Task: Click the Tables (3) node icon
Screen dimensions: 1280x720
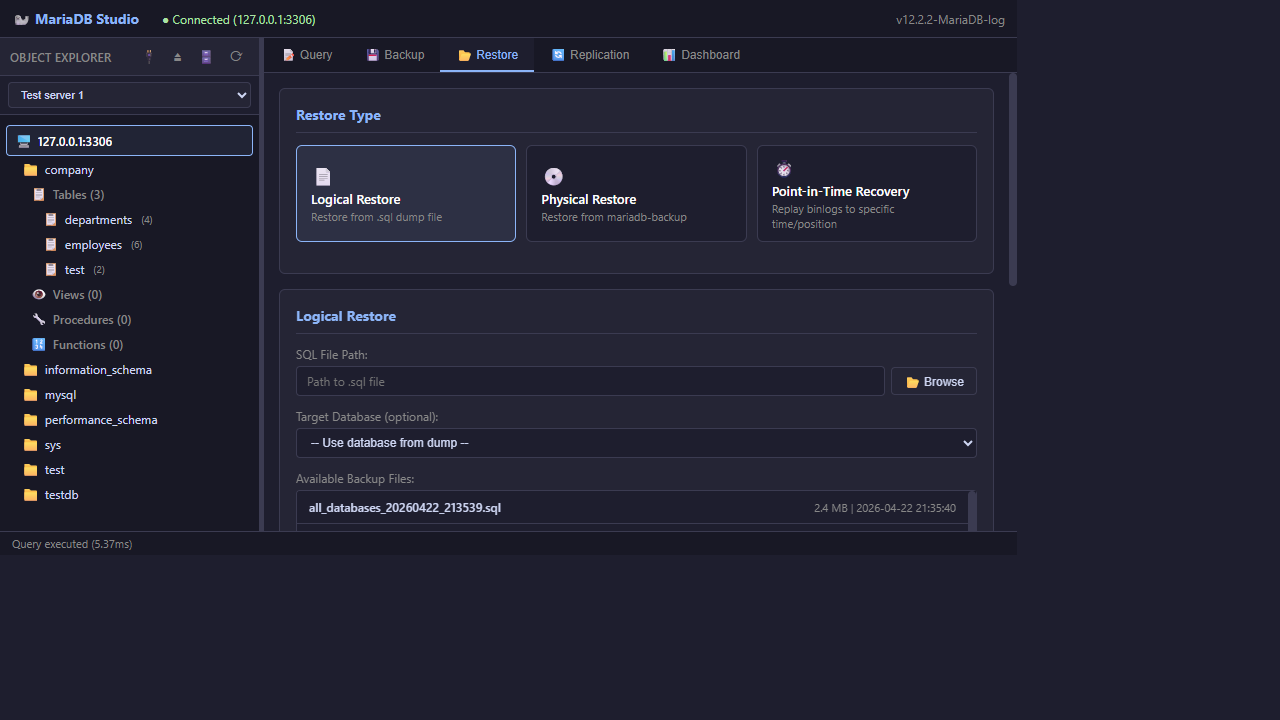Action: [39, 194]
